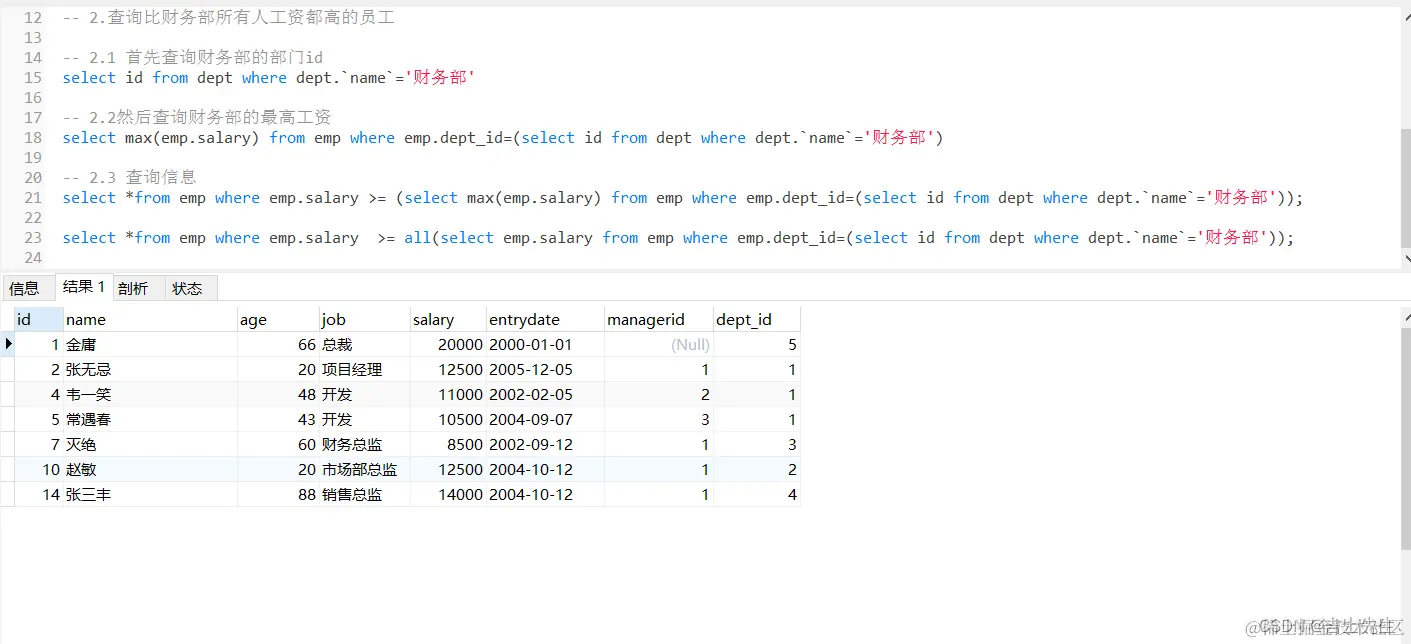Select the entrydate cell 2000-01-01

545,344
